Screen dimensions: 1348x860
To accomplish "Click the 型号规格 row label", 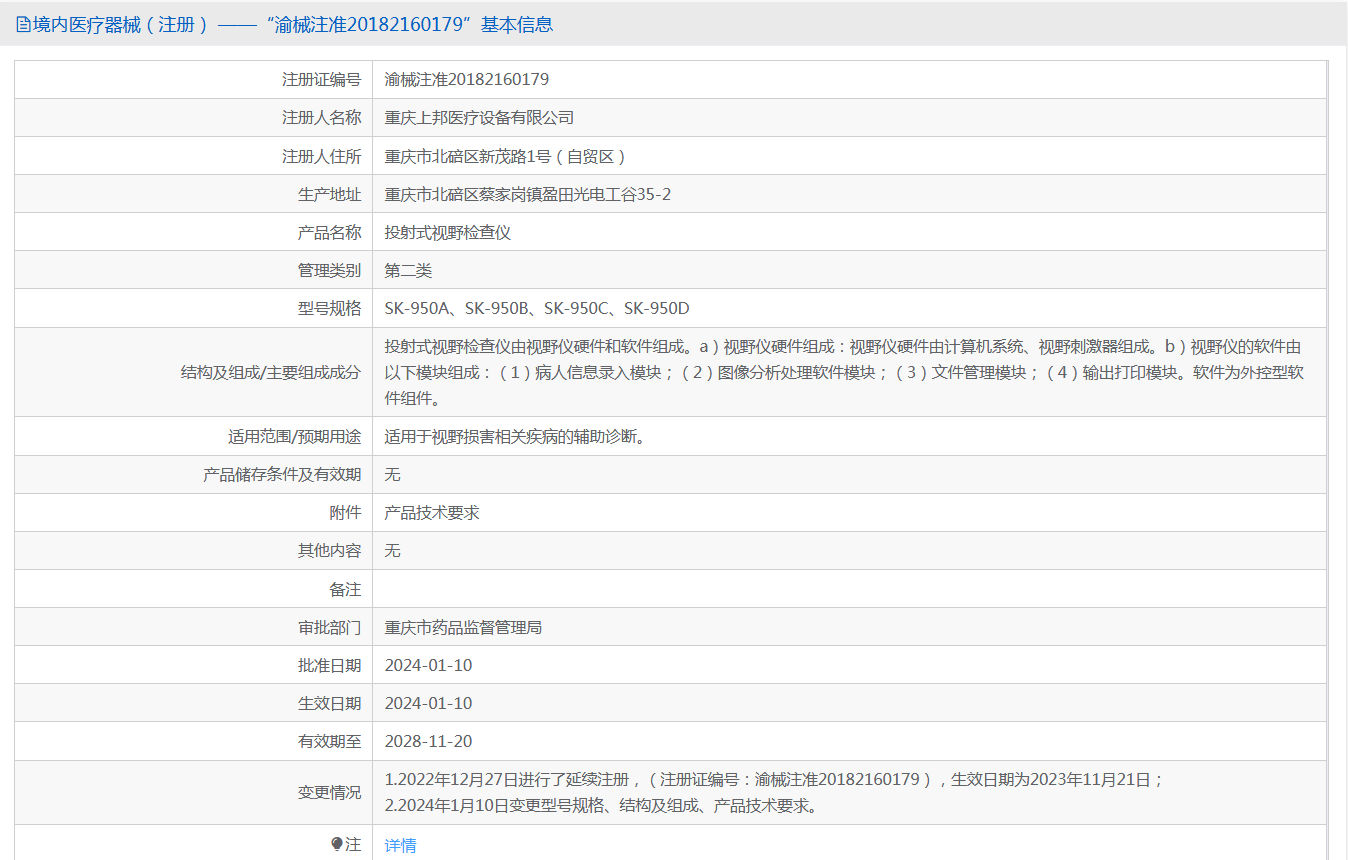I will tap(329, 308).
